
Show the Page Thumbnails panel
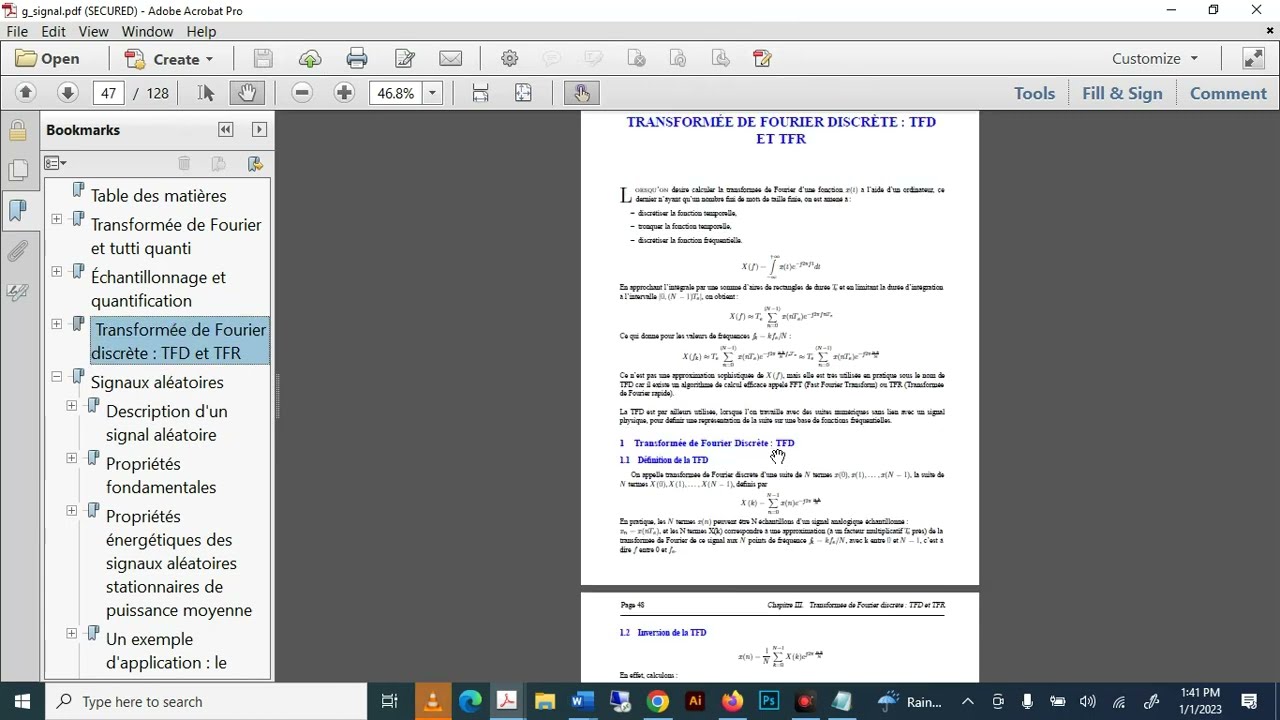[x=17, y=170]
